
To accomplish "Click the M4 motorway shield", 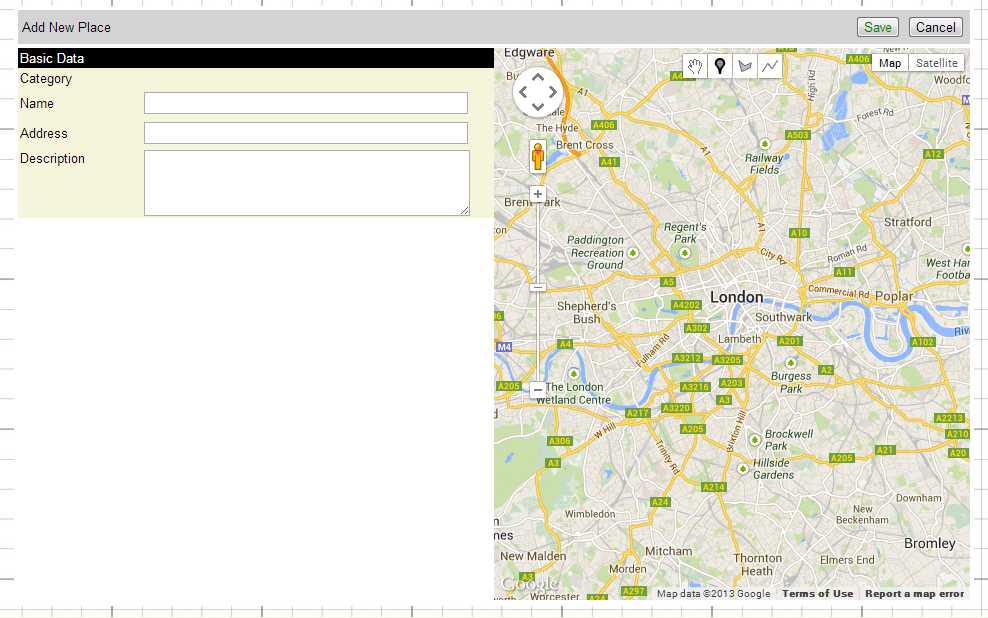I will pos(504,347).
